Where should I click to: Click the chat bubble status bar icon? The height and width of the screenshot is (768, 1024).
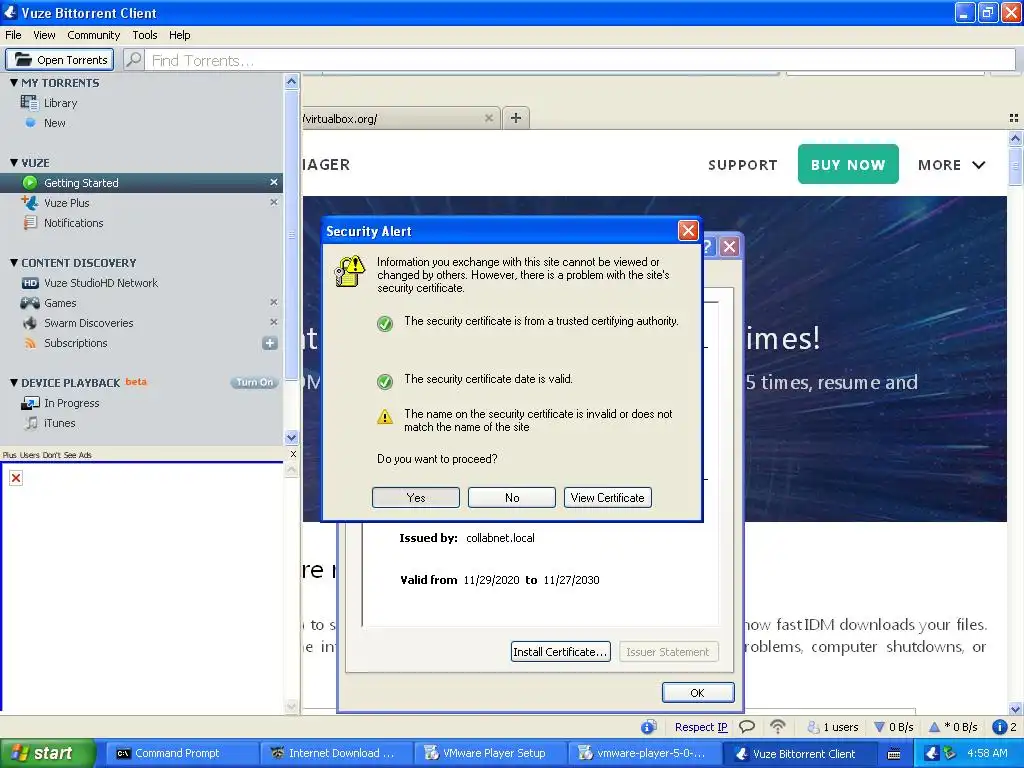(x=747, y=726)
